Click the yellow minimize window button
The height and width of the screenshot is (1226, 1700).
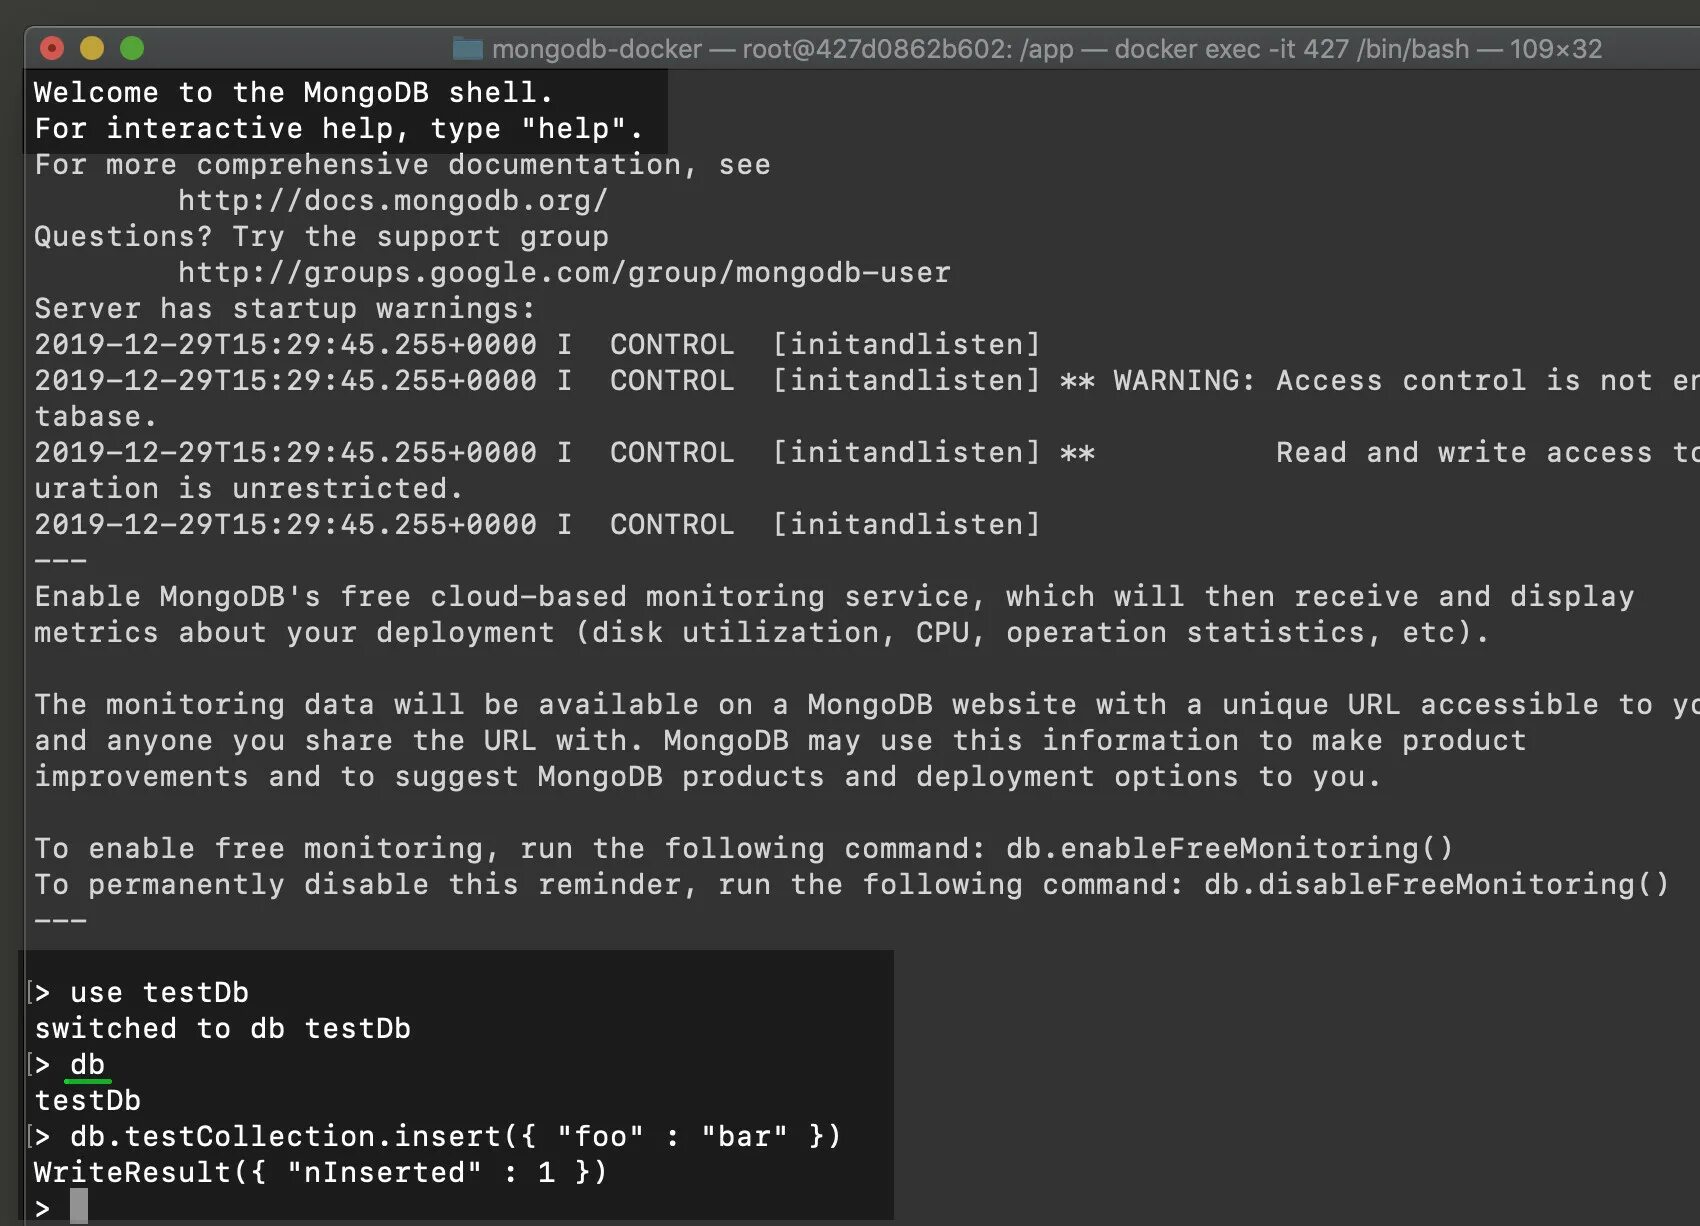(x=92, y=48)
